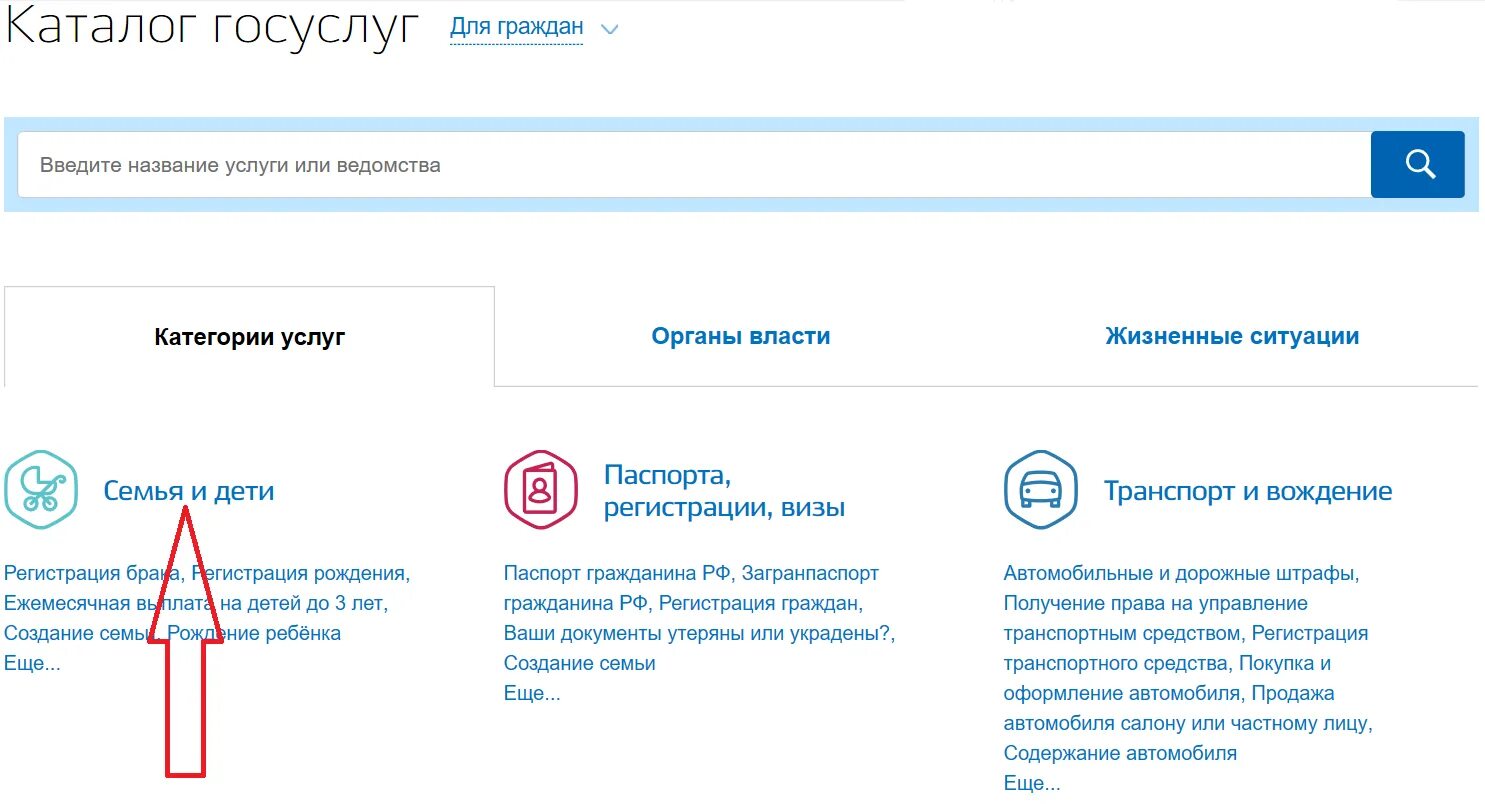Click the Каталог госуслуг page title

[212, 25]
